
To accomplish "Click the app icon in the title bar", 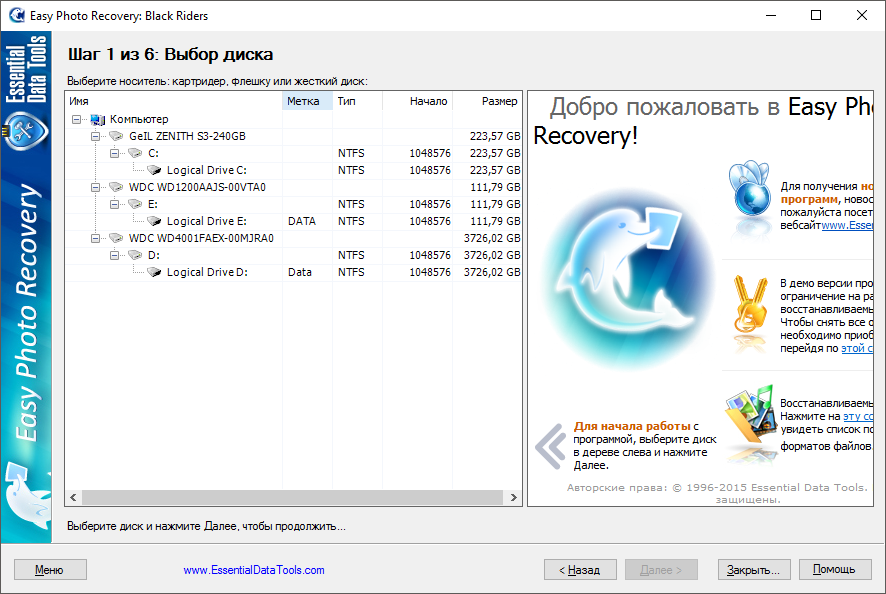I will point(17,15).
